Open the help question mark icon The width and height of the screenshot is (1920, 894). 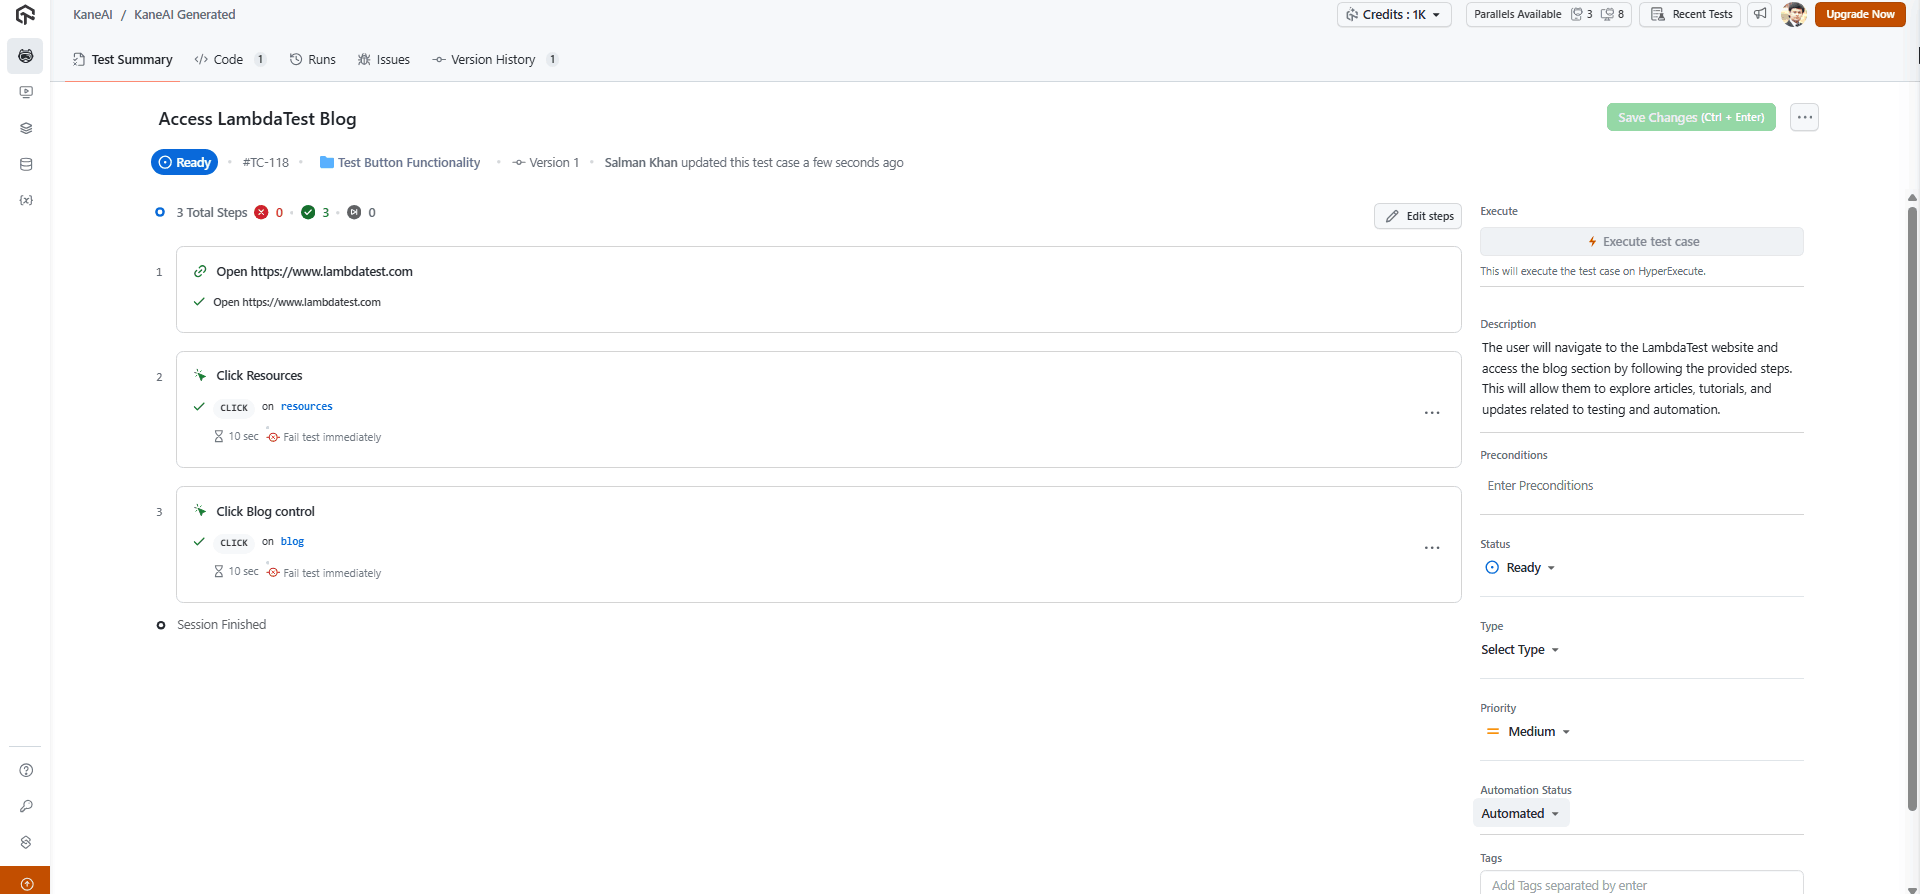click(x=26, y=770)
